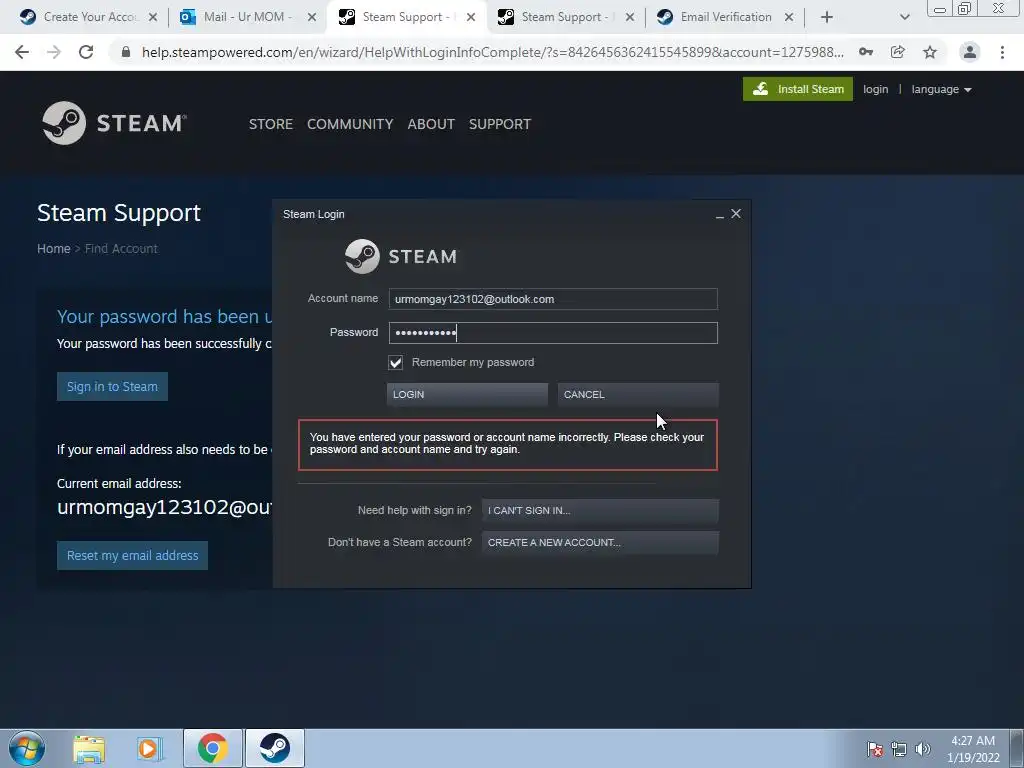
Task: Close the Steam Login dialog
Action: (x=736, y=214)
